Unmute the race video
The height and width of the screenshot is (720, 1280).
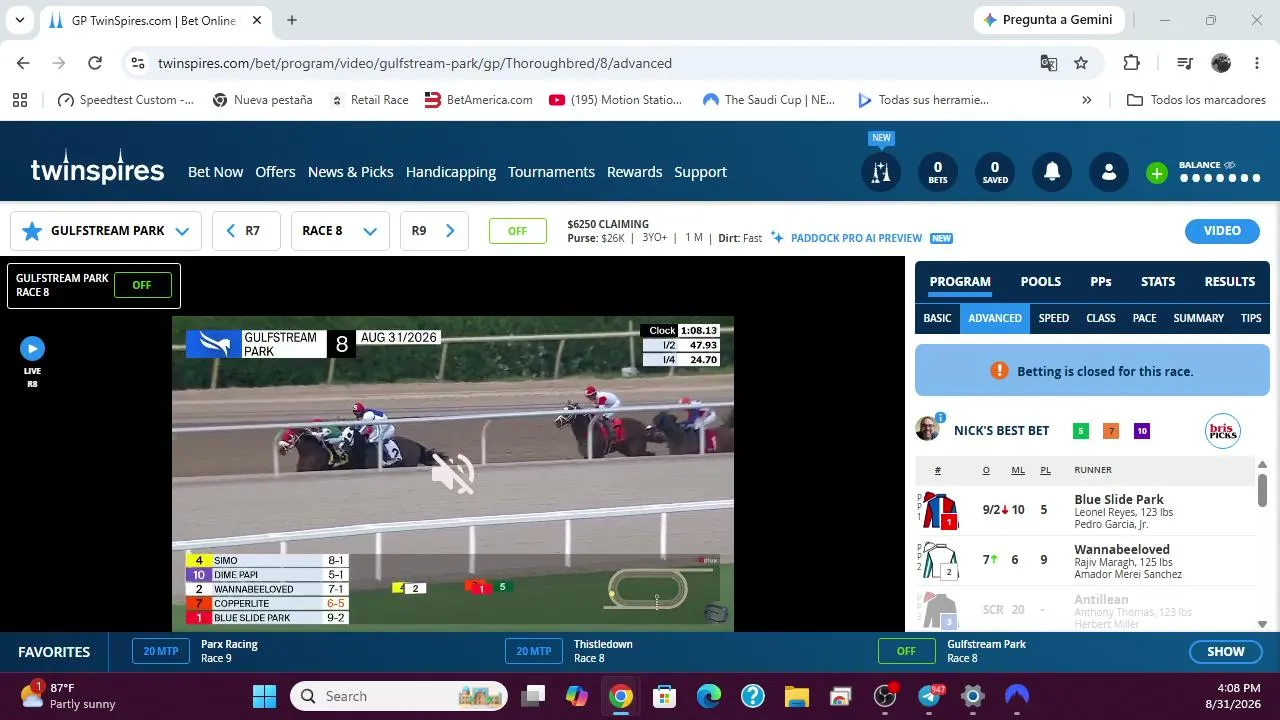pos(453,473)
